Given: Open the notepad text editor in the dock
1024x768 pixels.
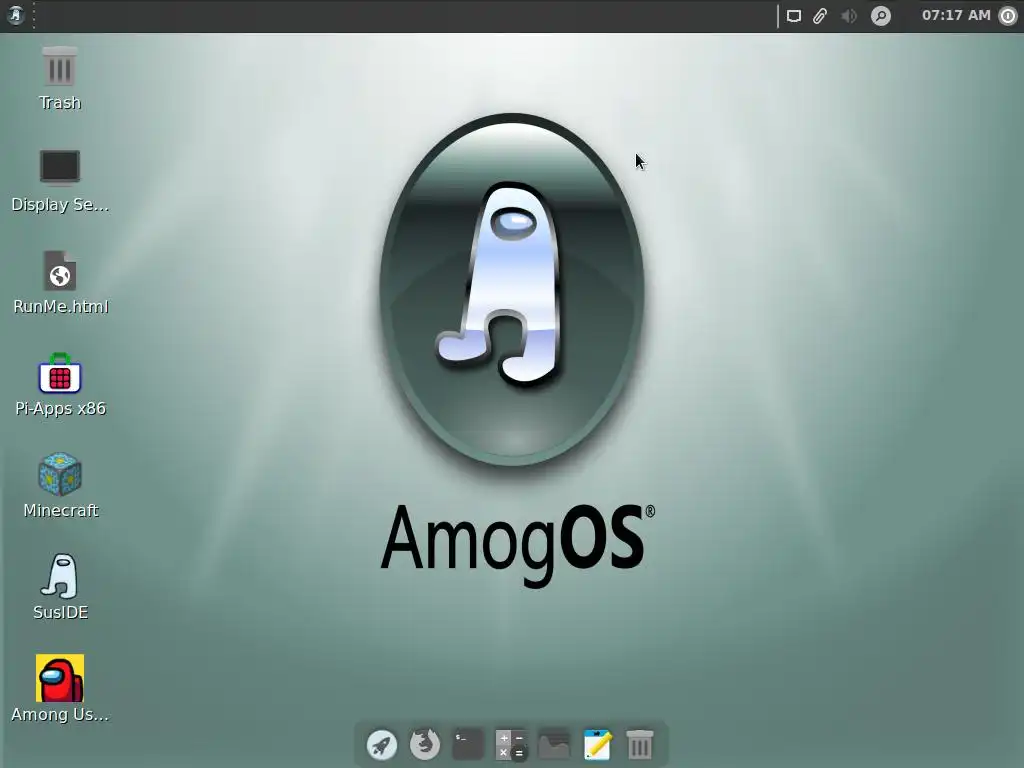Looking at the screenshot, I should tap(597, 744).
